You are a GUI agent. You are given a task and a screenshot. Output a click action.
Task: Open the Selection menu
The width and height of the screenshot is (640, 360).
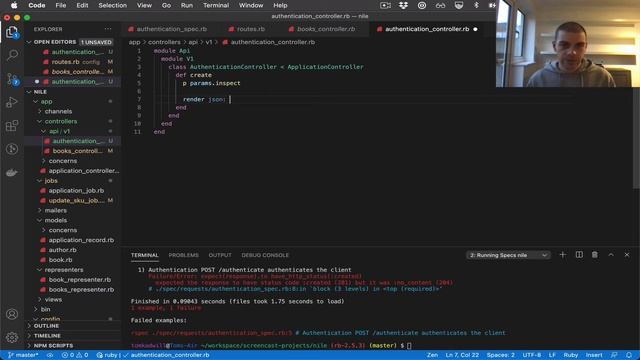112,5
